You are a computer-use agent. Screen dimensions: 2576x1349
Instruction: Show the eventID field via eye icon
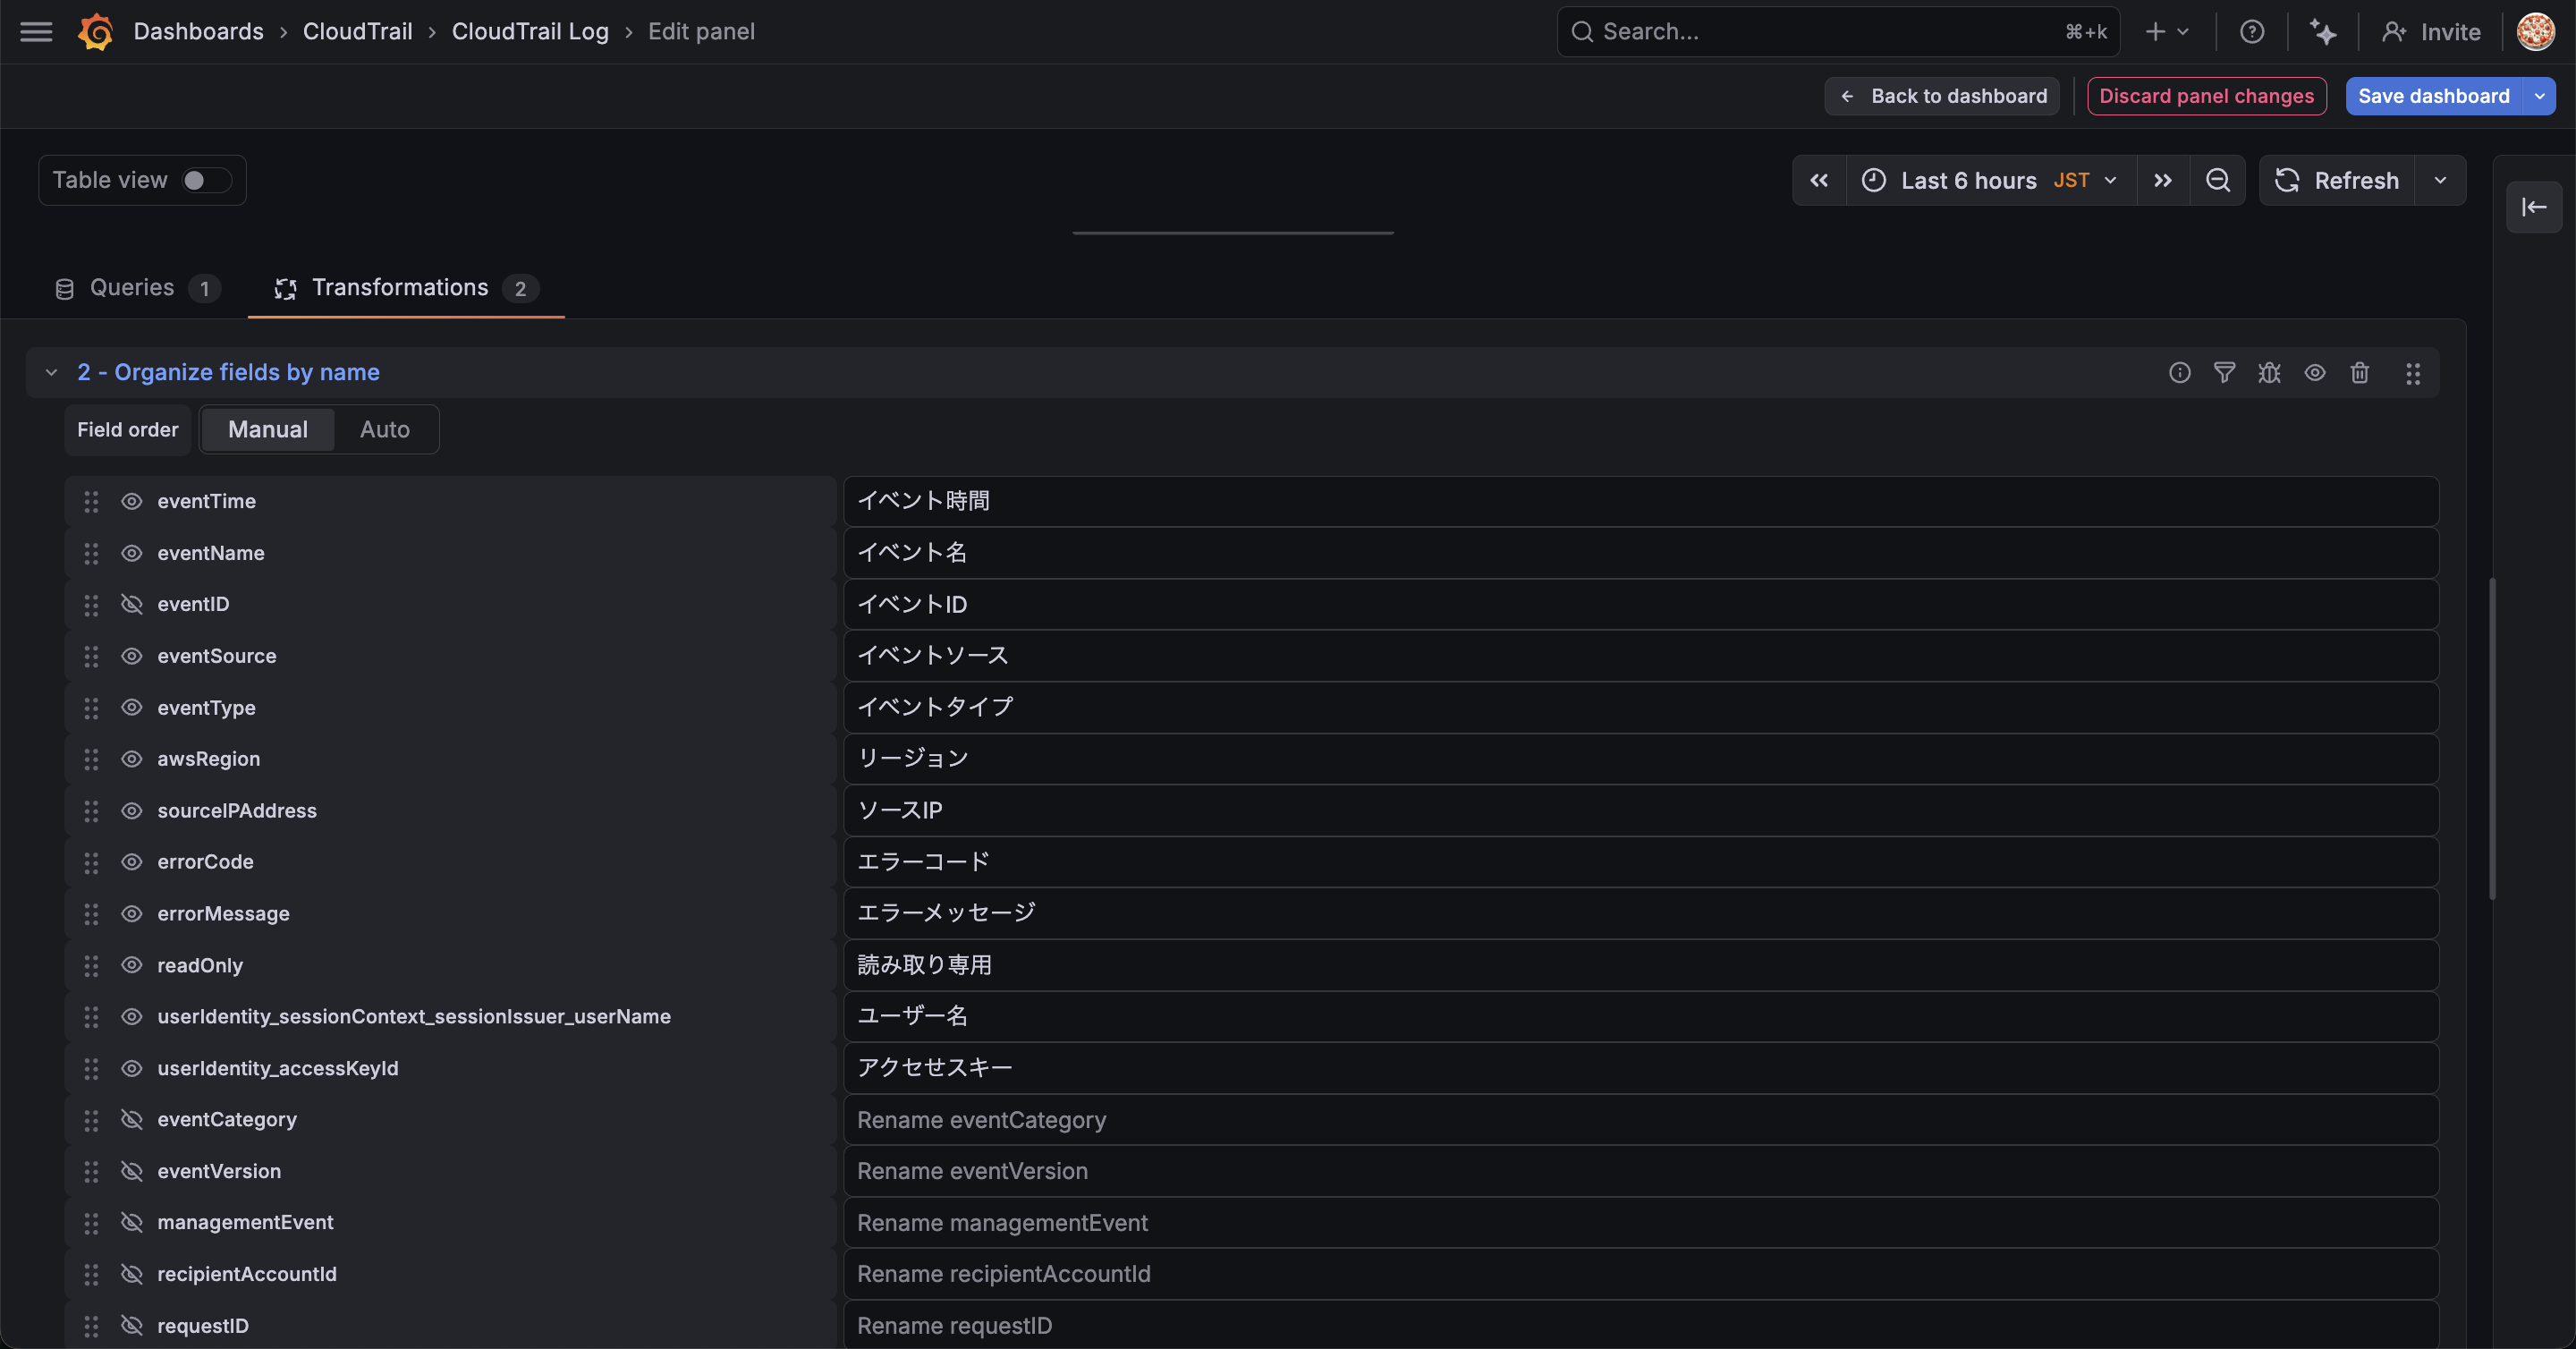tap(131, 604)
